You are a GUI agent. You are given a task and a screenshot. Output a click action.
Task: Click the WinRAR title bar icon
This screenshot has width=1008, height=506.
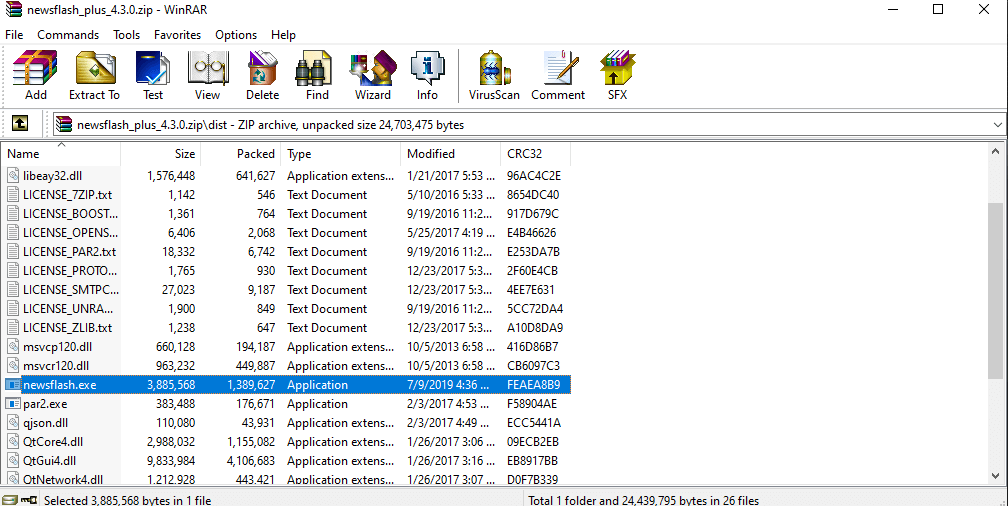click(x=13, y=10)
